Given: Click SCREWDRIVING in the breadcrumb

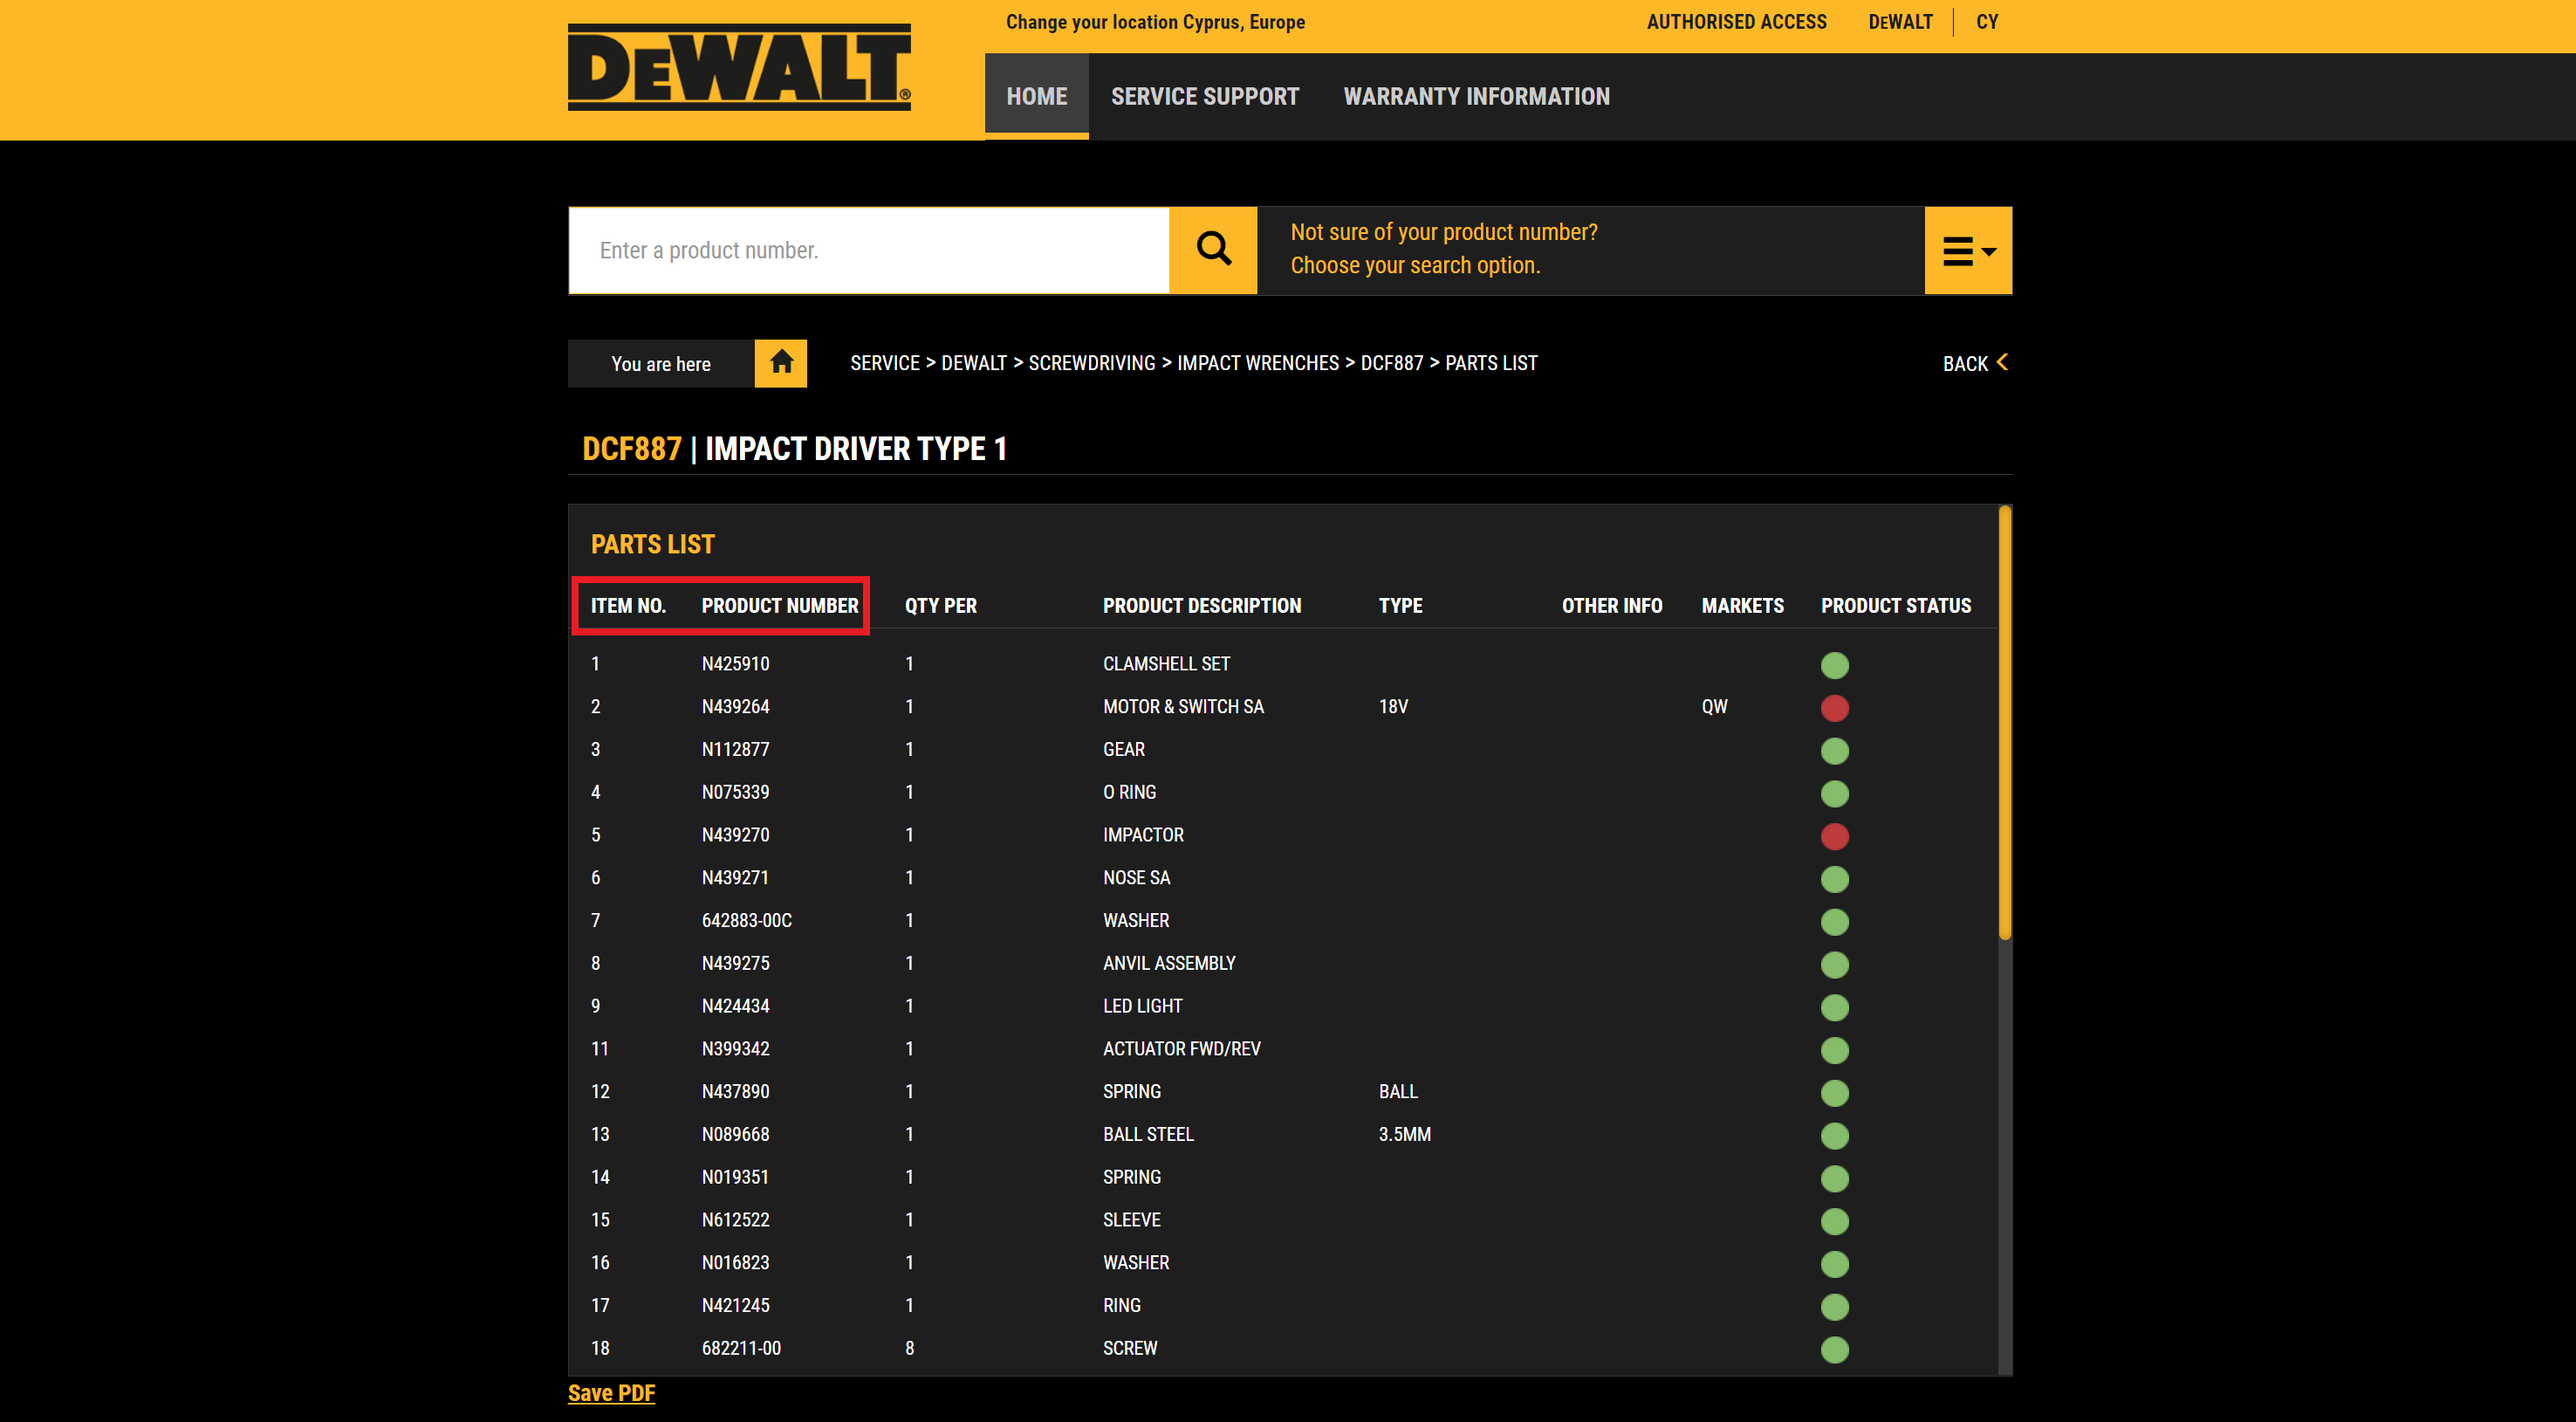Looking at the screenshot, I should point(1091,363).
